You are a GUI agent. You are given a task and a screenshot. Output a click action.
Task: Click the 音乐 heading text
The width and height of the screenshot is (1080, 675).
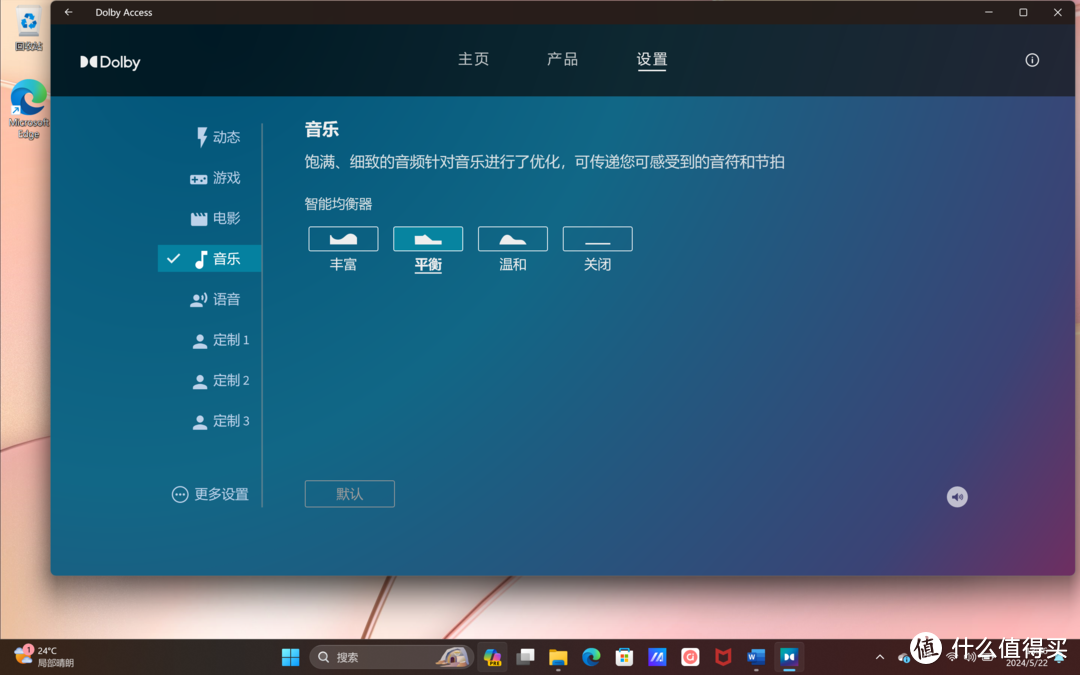(x=322, y=129)
